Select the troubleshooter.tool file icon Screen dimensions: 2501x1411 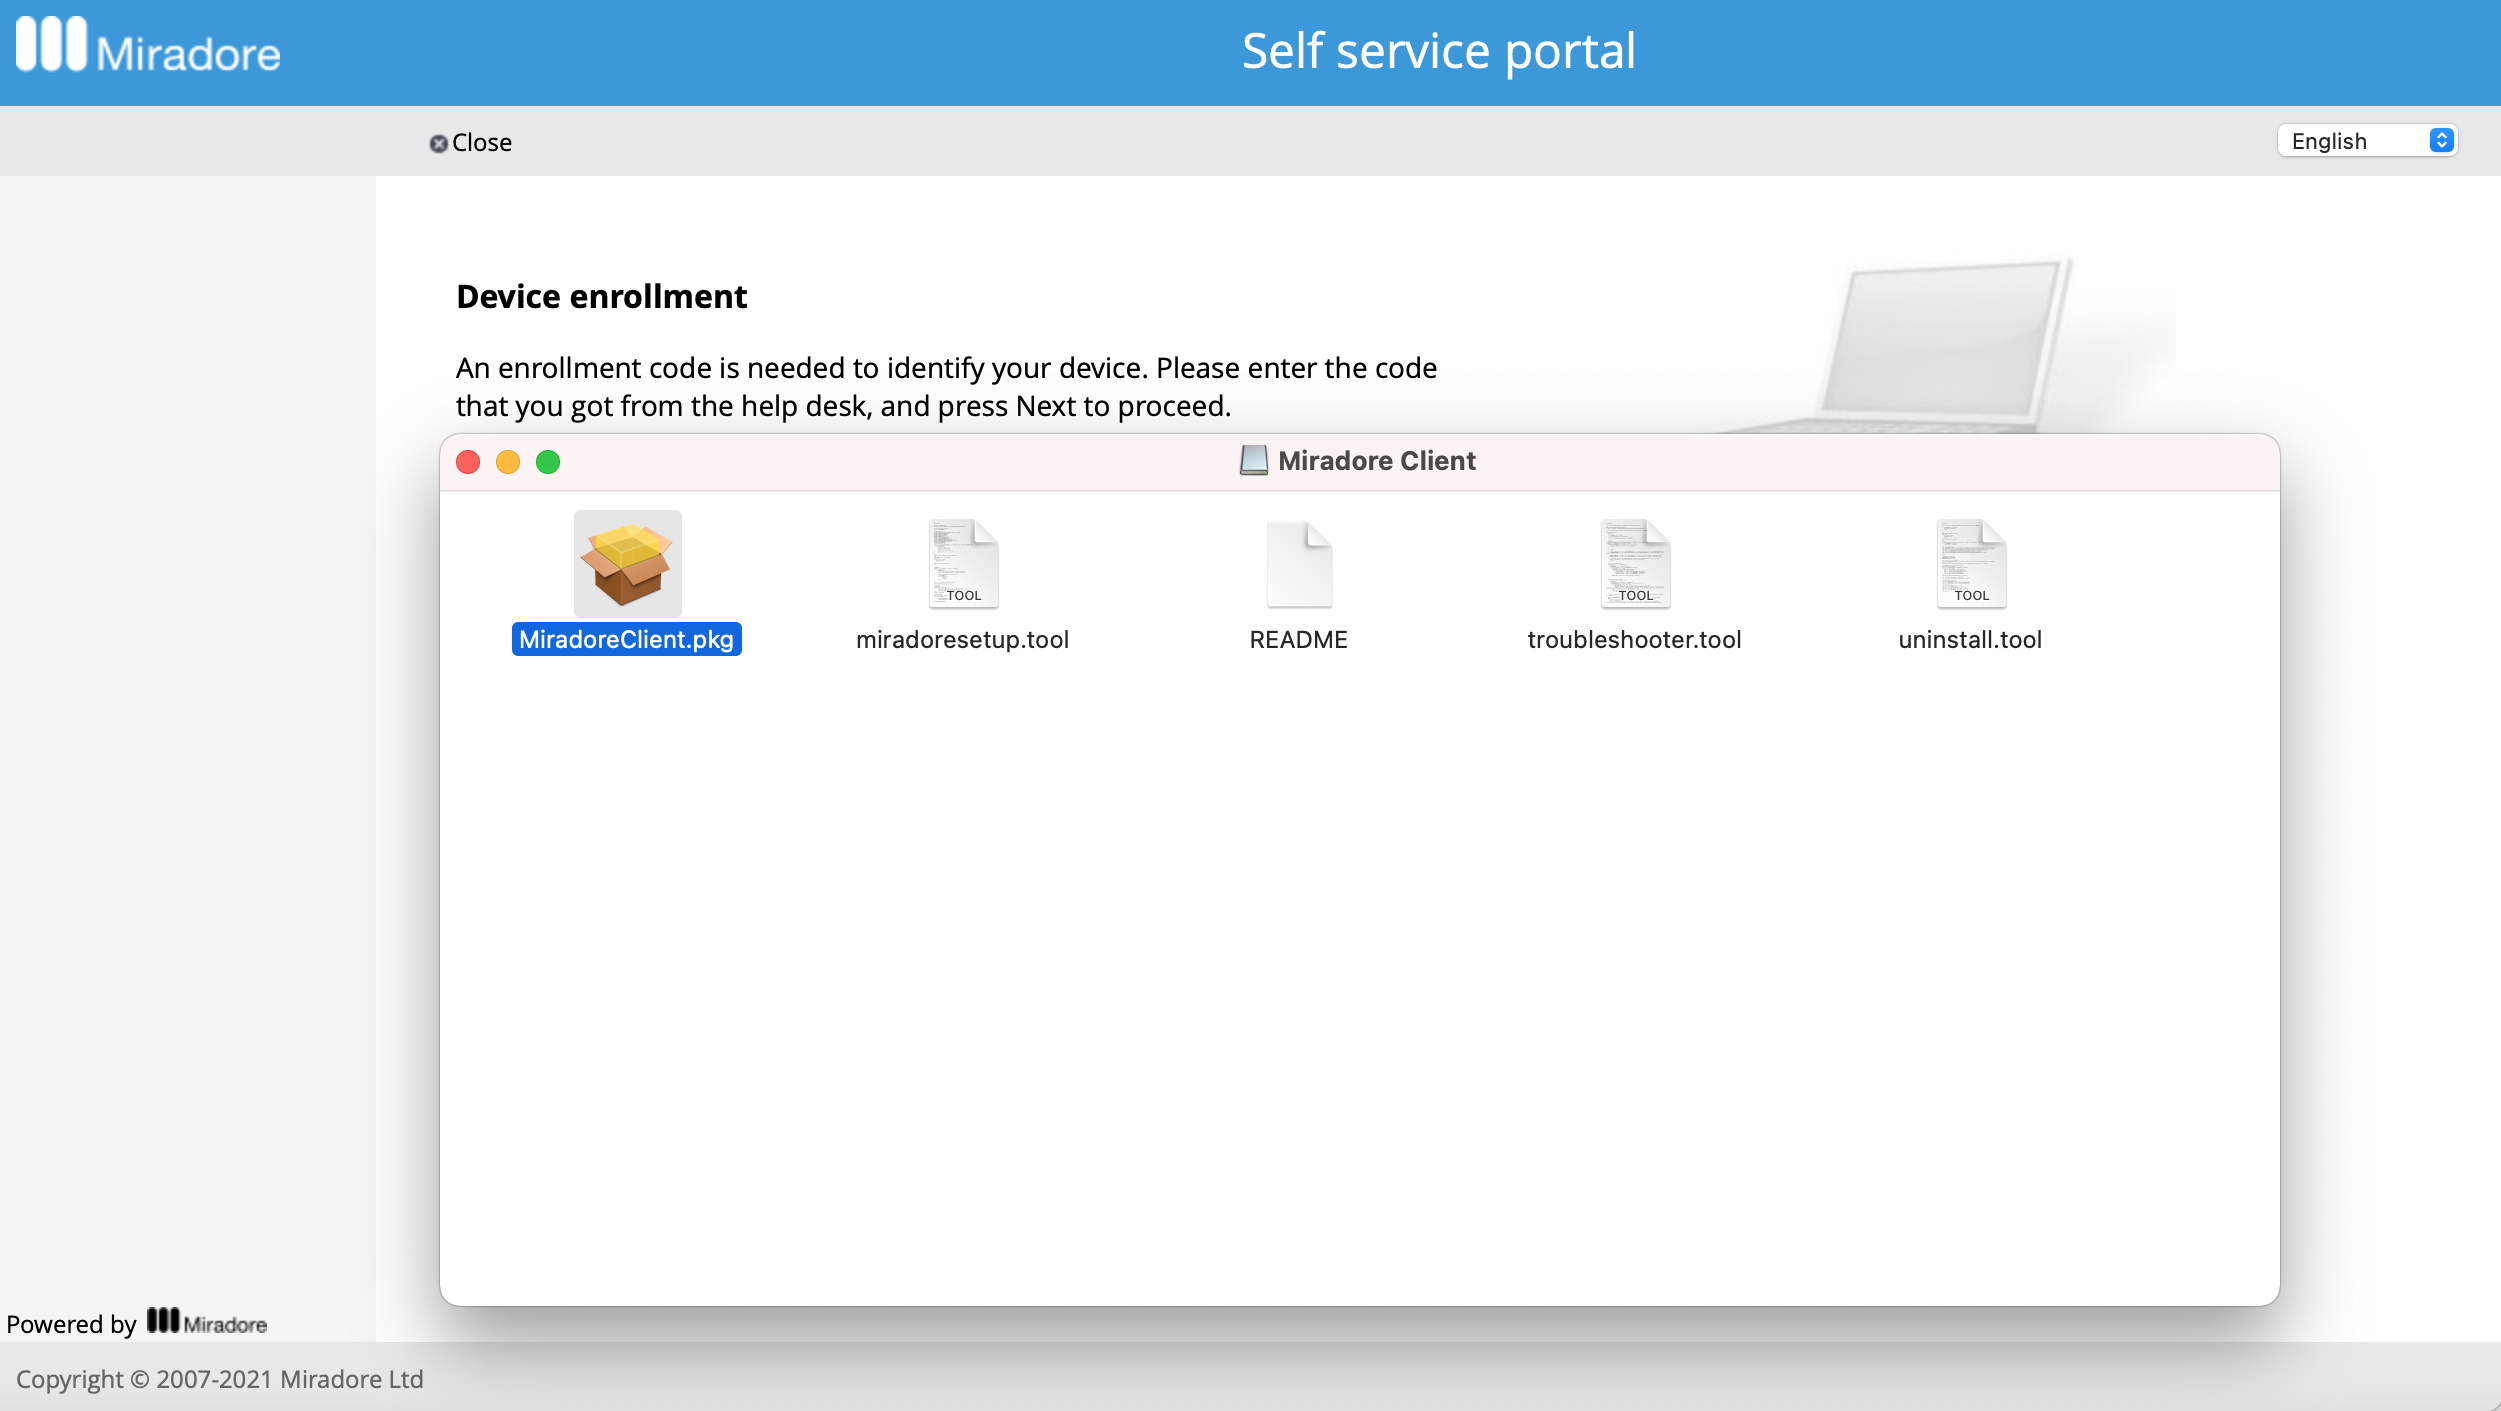point(1635,563)
